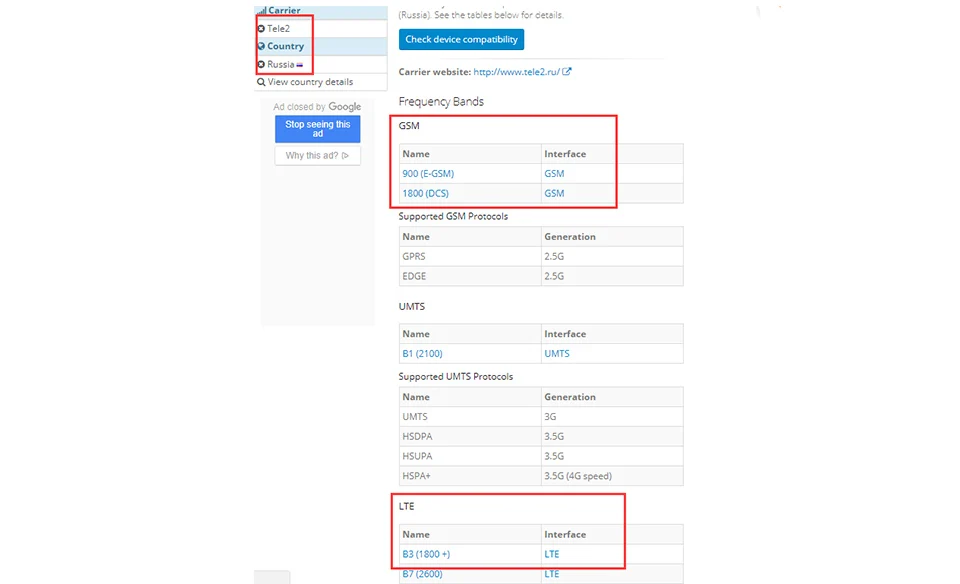This screenshot has height=584, width=960.
Task: Open the B3 (1800 +) band link
Action: tap(426, 554)
